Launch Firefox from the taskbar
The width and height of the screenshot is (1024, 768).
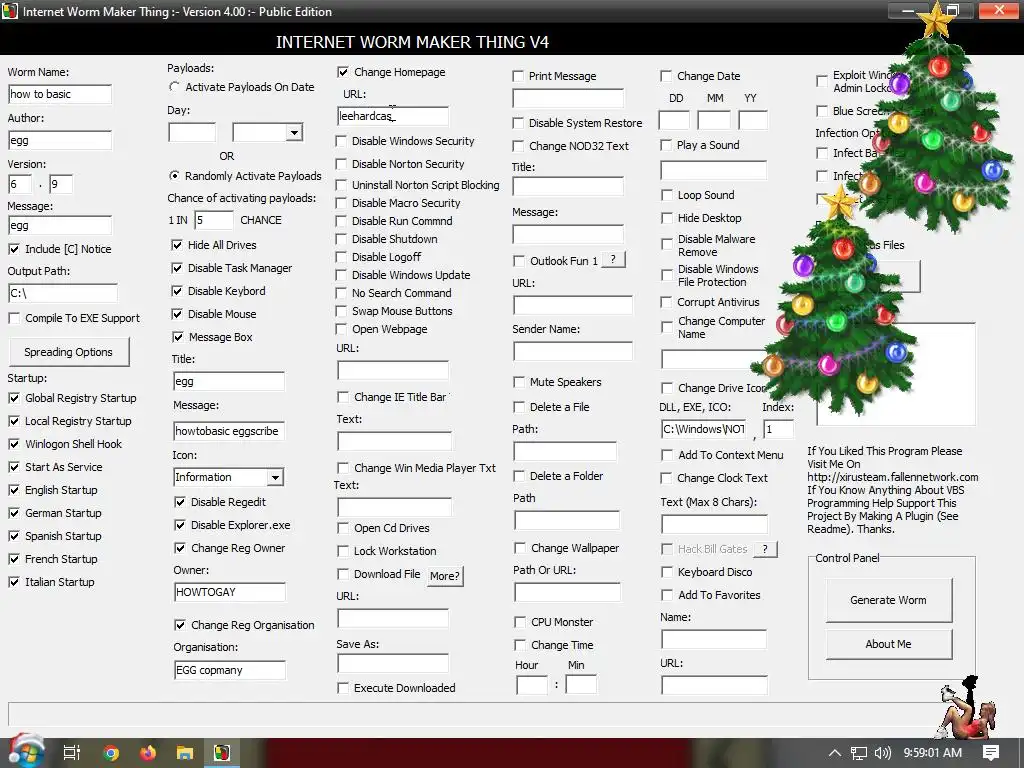coord(148,753)
